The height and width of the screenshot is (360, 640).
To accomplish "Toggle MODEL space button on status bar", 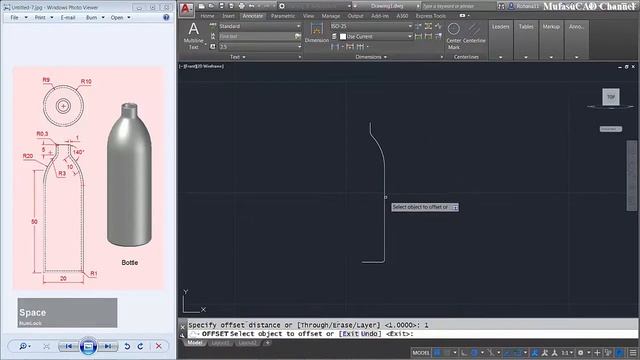I will [x=421, y=352].
